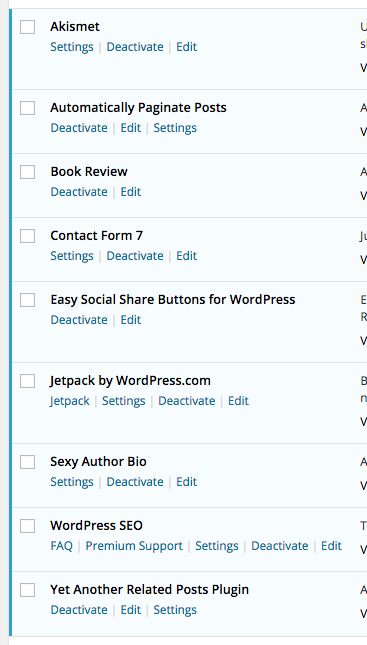The height and width of the screenshot is (645, 367).
Task: Click the Contact Form 7 title
Action: click(x=97, y=236)
